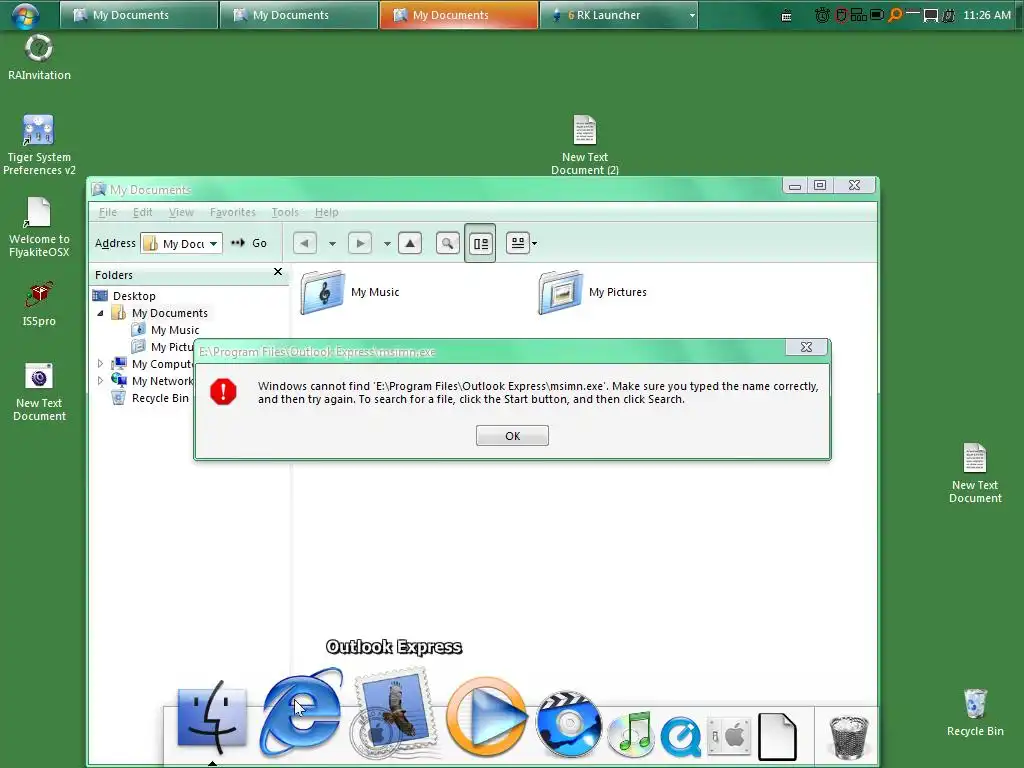Select Desktop in folder tree

(134, 296)
